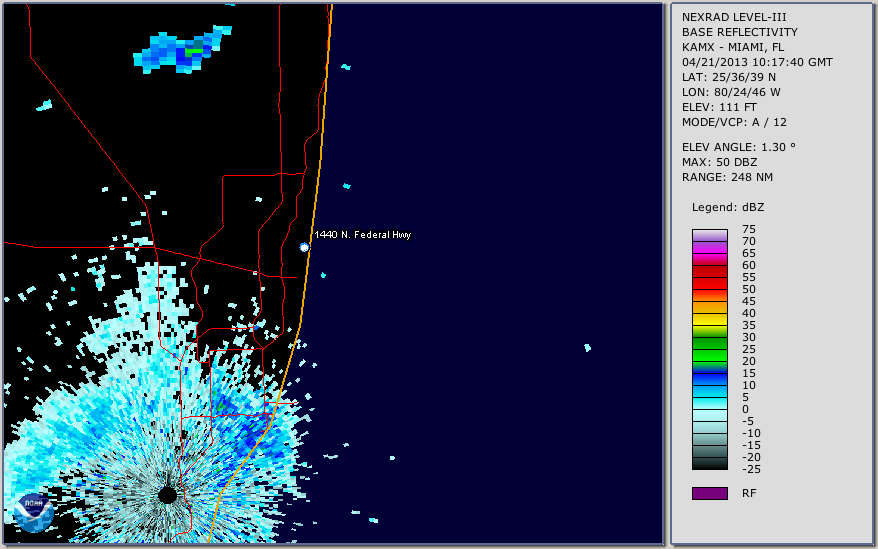Click the purple RF color swatch
Screen dimensions: 878x549
(x=709, y=493)
